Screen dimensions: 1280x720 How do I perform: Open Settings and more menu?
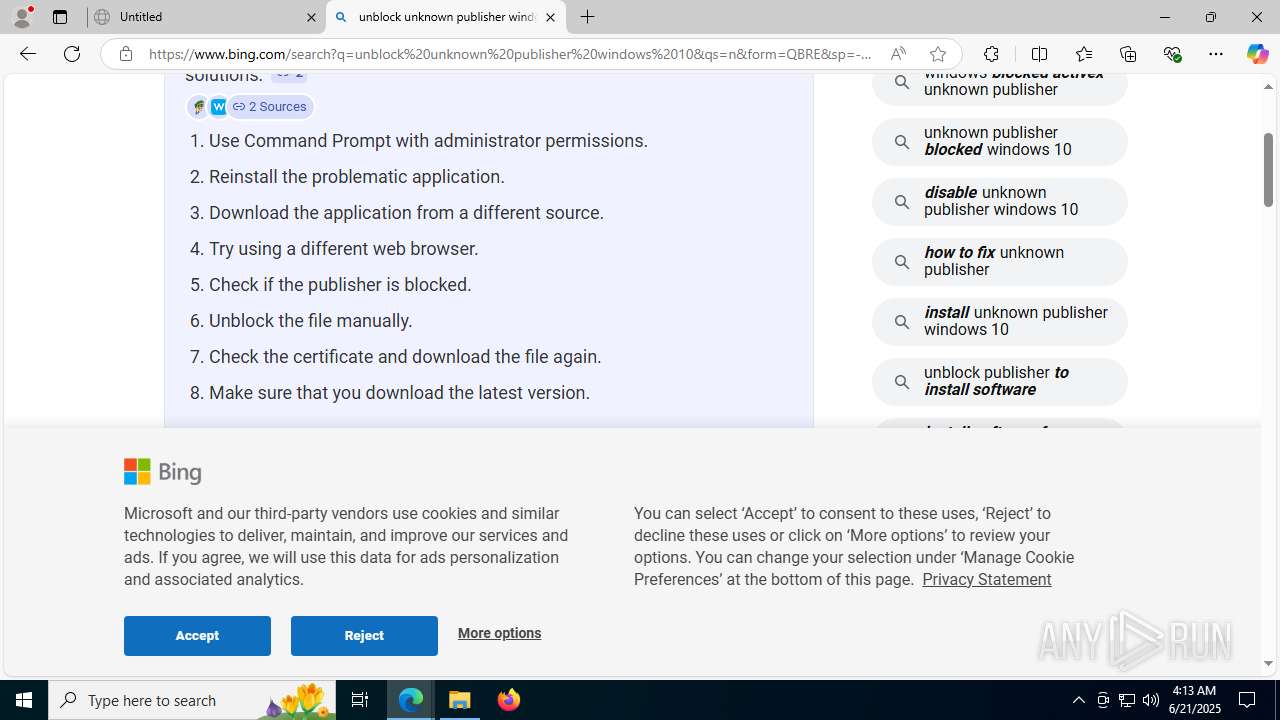(1216, 54)
